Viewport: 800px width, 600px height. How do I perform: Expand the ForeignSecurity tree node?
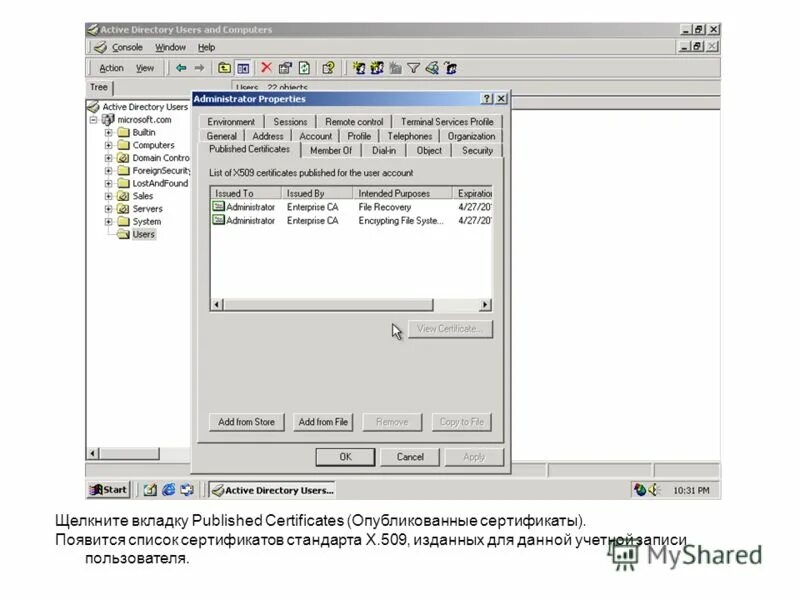[108, 171]
